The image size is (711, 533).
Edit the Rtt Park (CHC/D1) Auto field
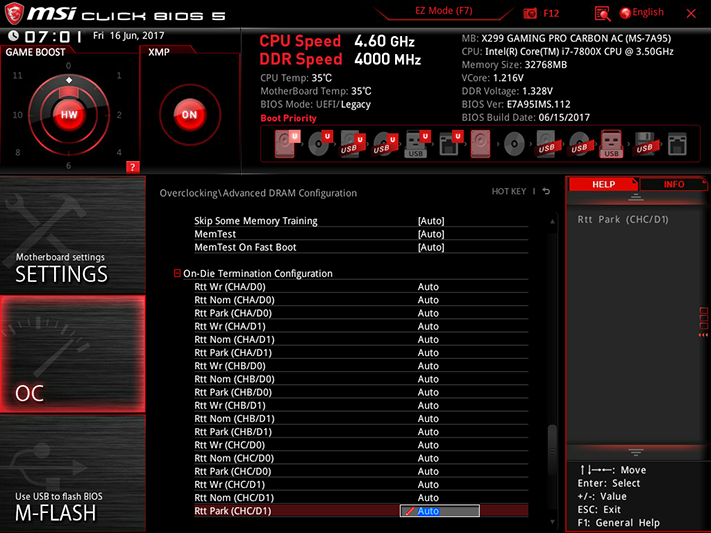click(x=439, y=511)
